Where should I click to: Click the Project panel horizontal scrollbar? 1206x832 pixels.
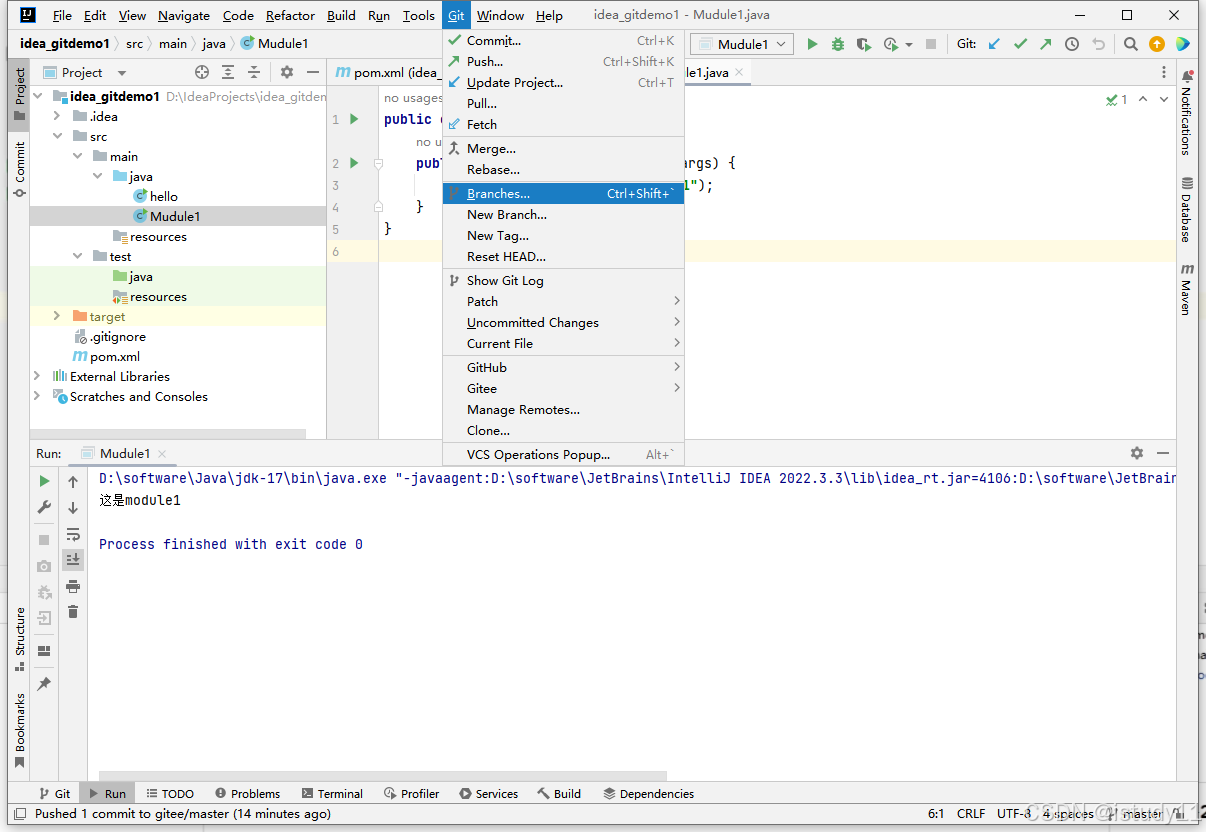point(168,434)
